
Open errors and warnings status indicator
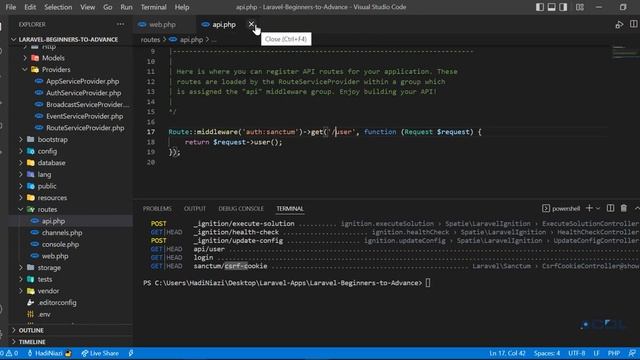[9, 353]
